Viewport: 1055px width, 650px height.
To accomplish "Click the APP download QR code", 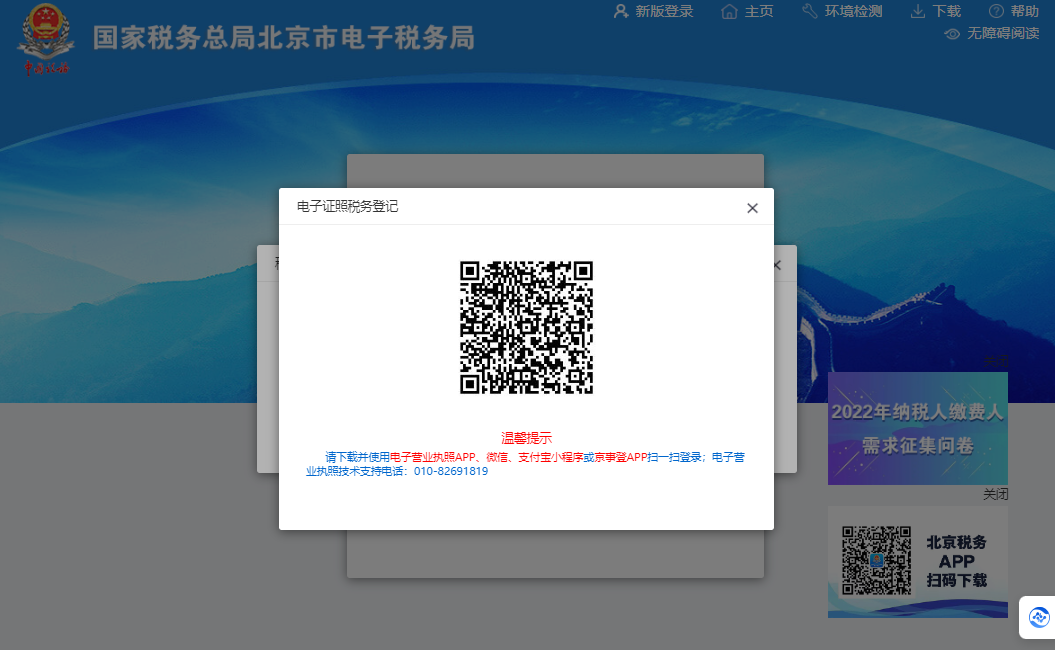I will (x=877, y=561).
